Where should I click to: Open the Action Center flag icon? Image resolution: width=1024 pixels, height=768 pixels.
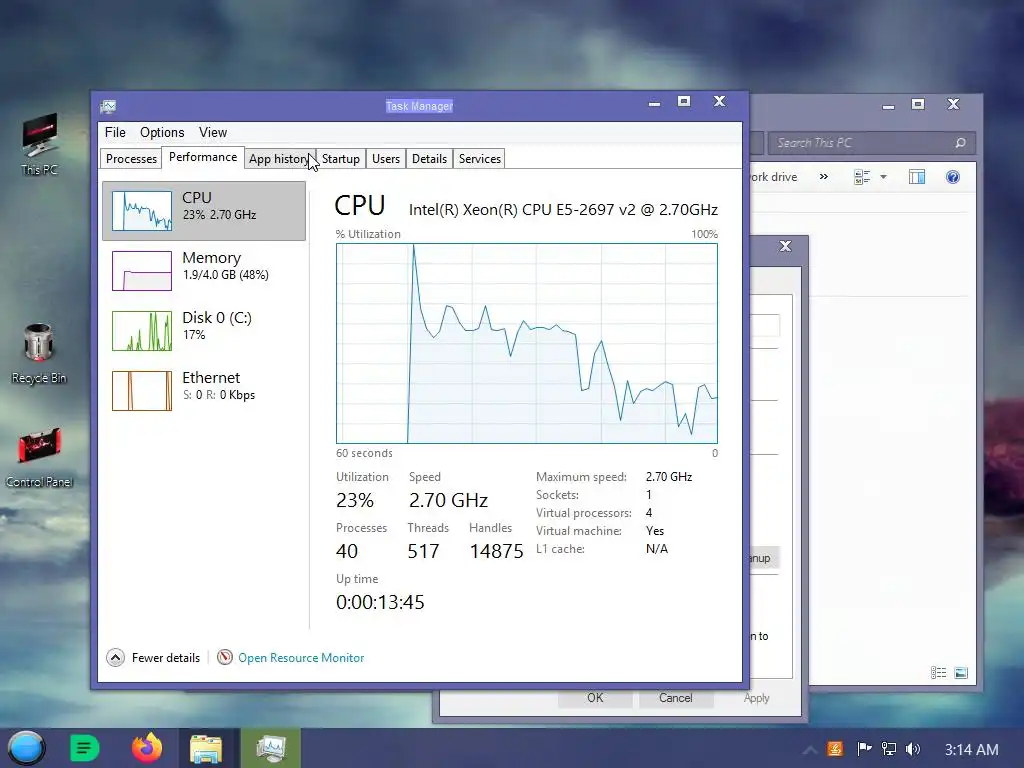coord(864,749)
